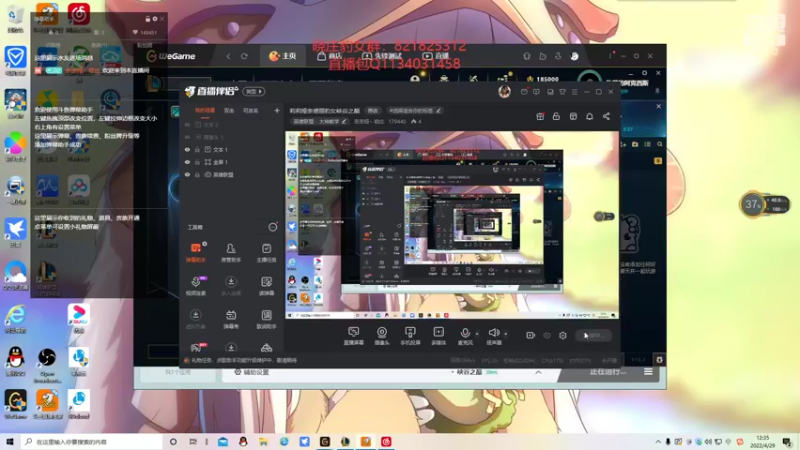Open the 歌词助手 tool

pyautogui.click(x=266, y=319)
